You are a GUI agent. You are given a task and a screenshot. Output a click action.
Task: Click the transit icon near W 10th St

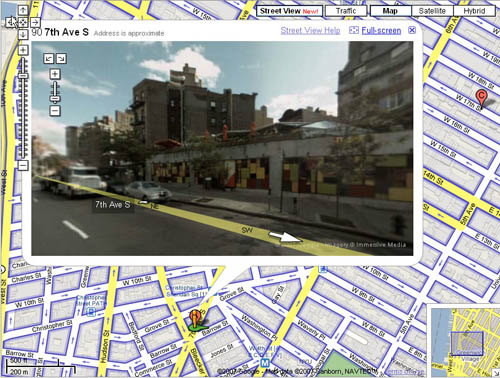(x=322, y=269)
